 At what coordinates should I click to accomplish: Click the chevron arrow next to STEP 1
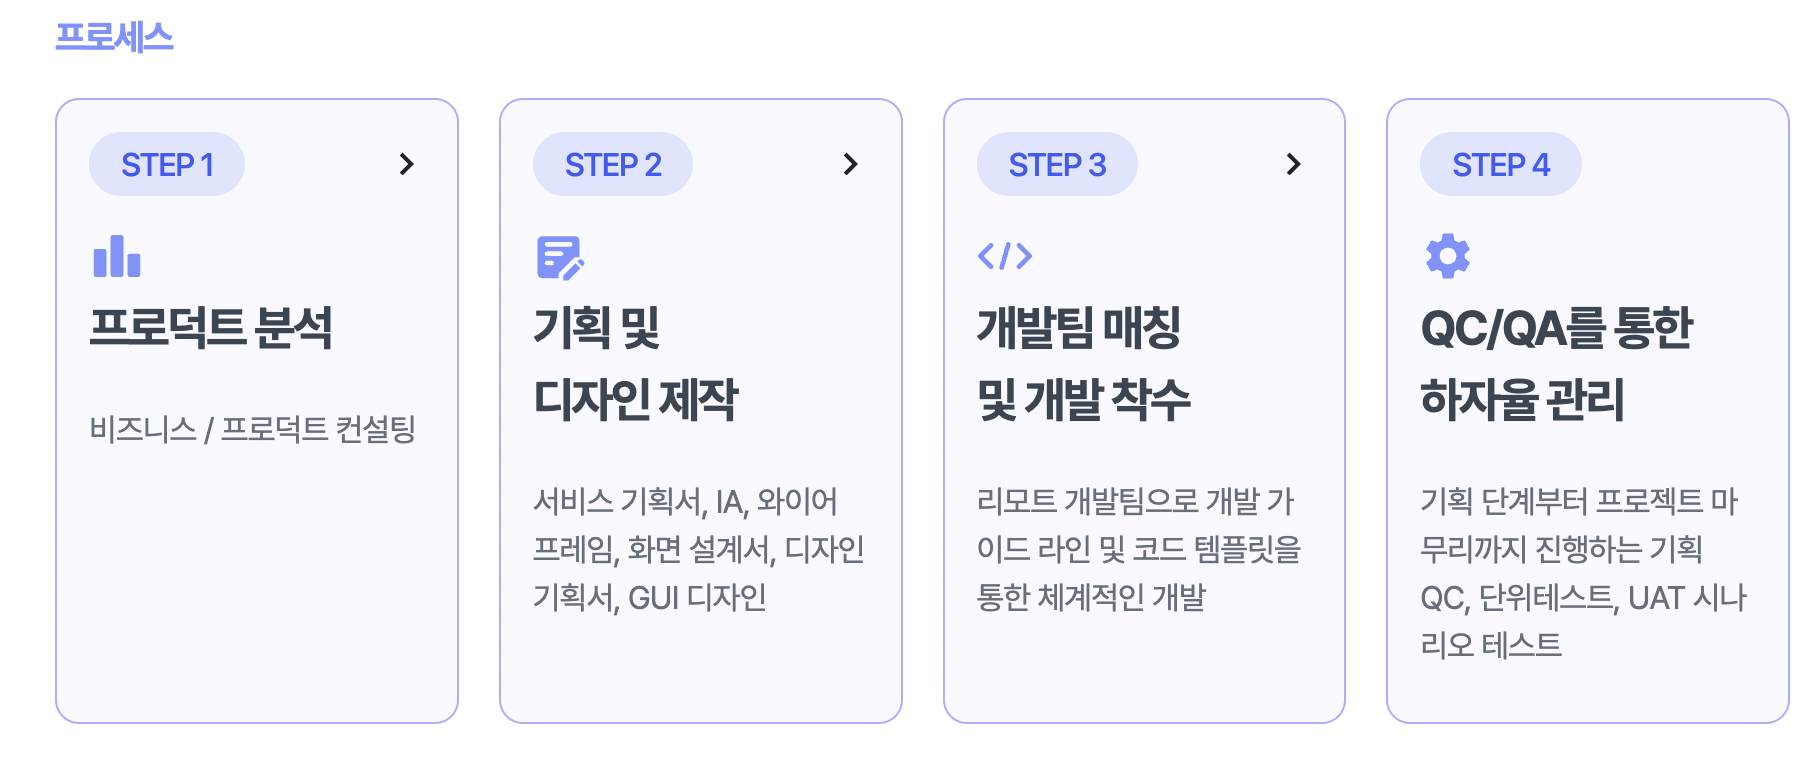coord(406,164)
